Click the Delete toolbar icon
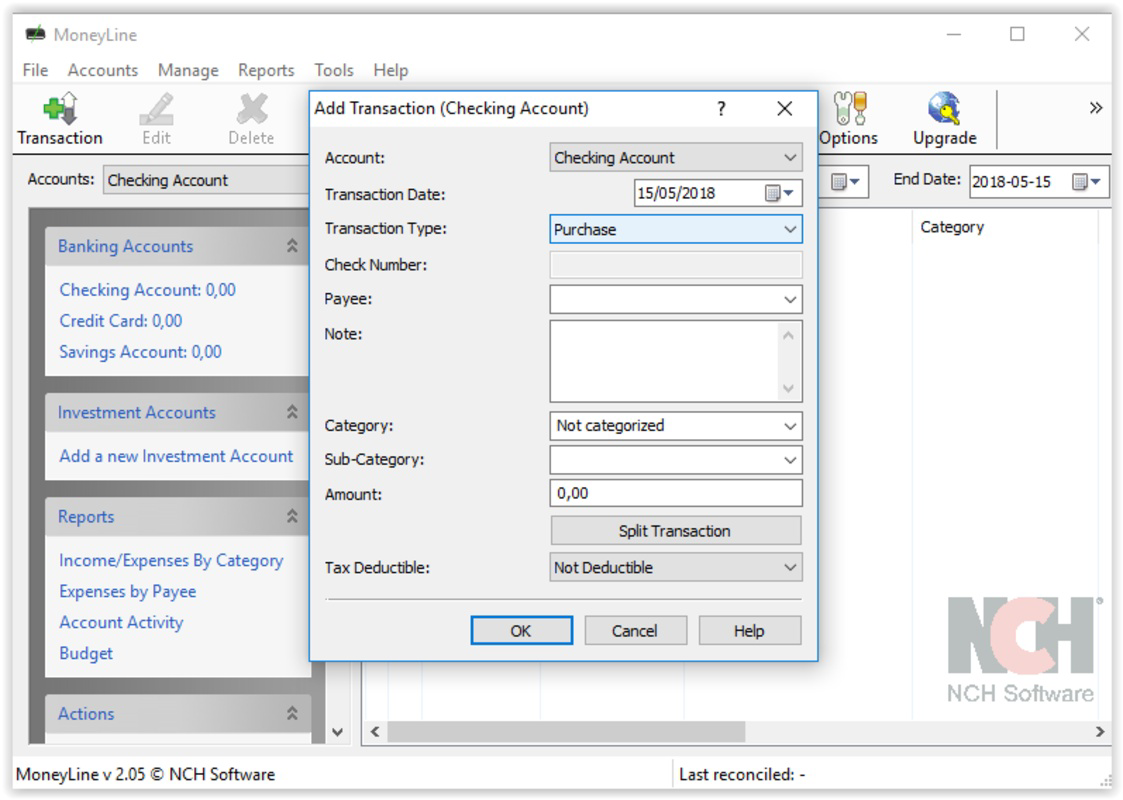This screenshot has width=1123, height=800. pyautogui.click(x=248, y=120)
